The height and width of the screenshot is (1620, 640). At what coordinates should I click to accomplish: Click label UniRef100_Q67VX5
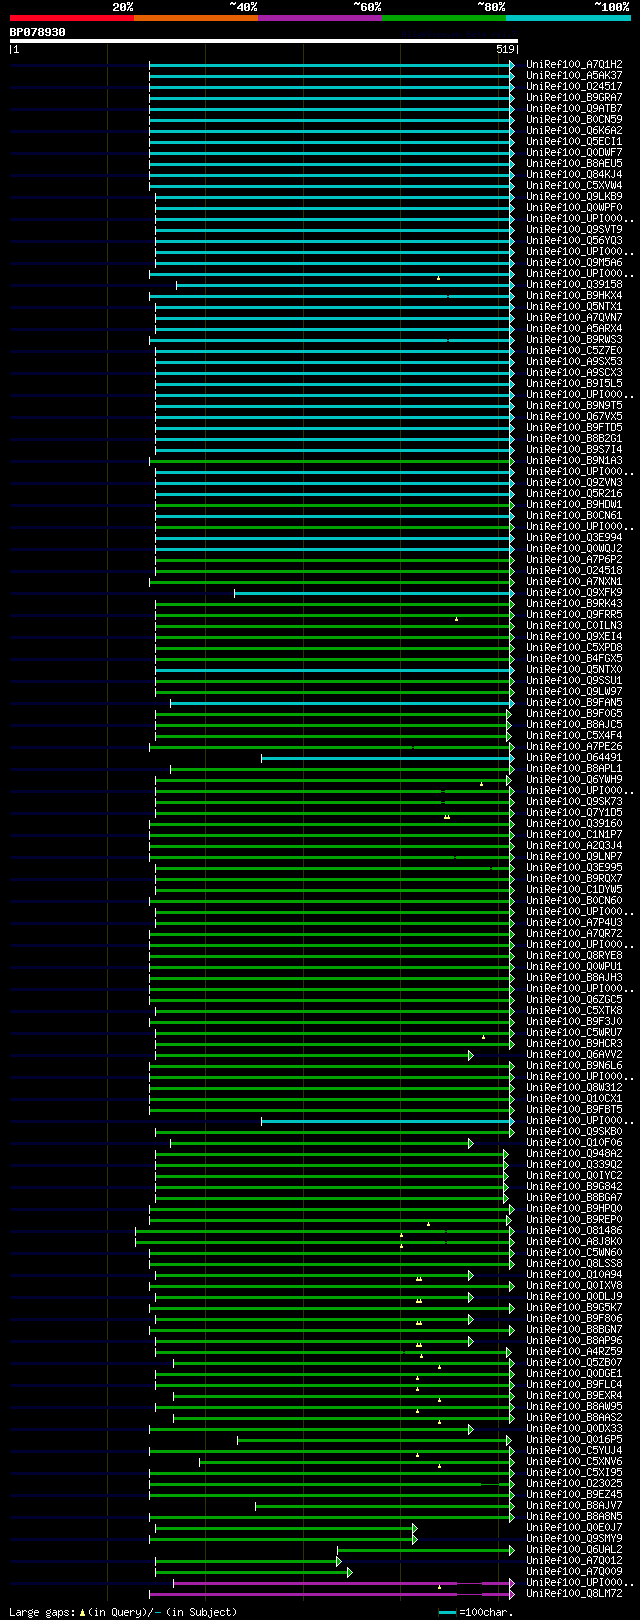[x=575, y=417]
